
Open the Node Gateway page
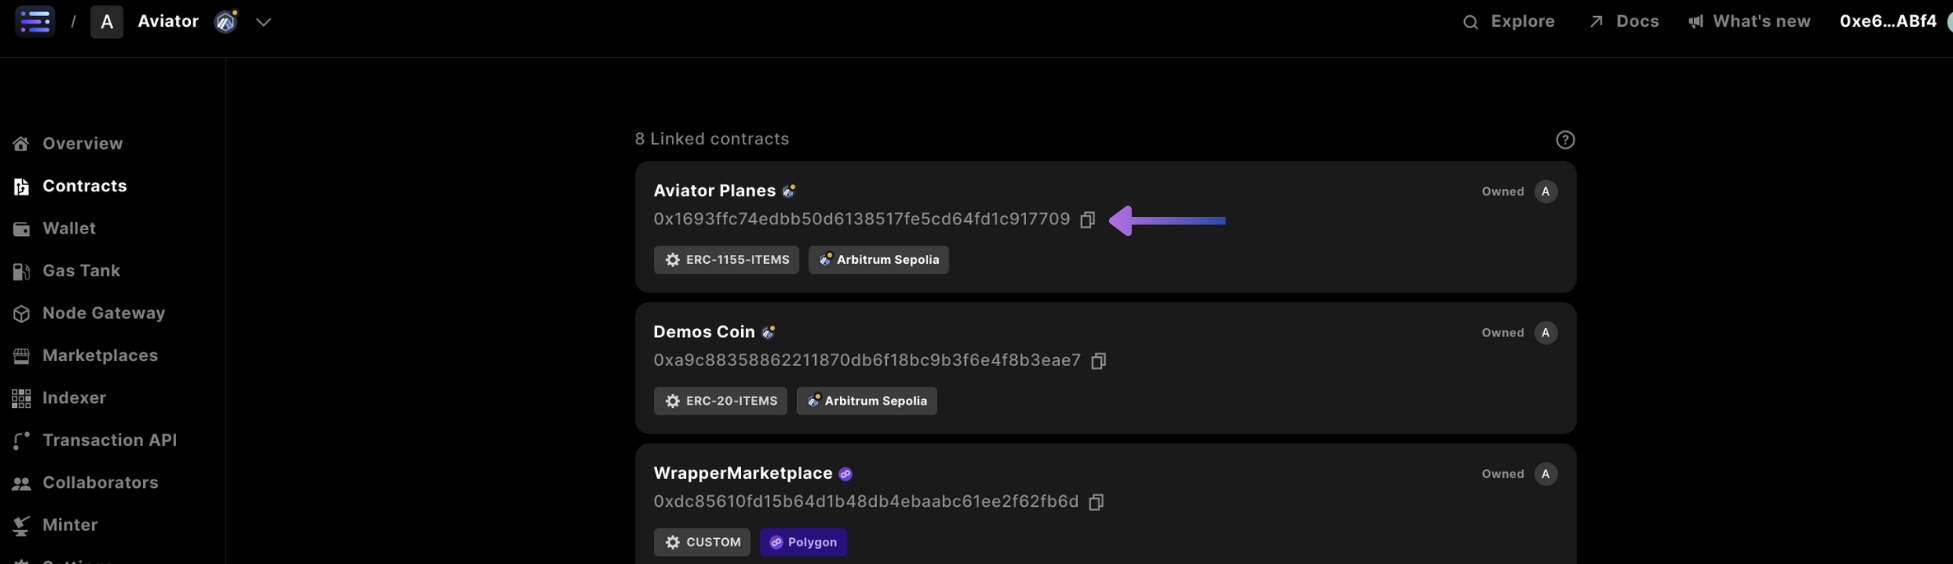tap(103, 313)
